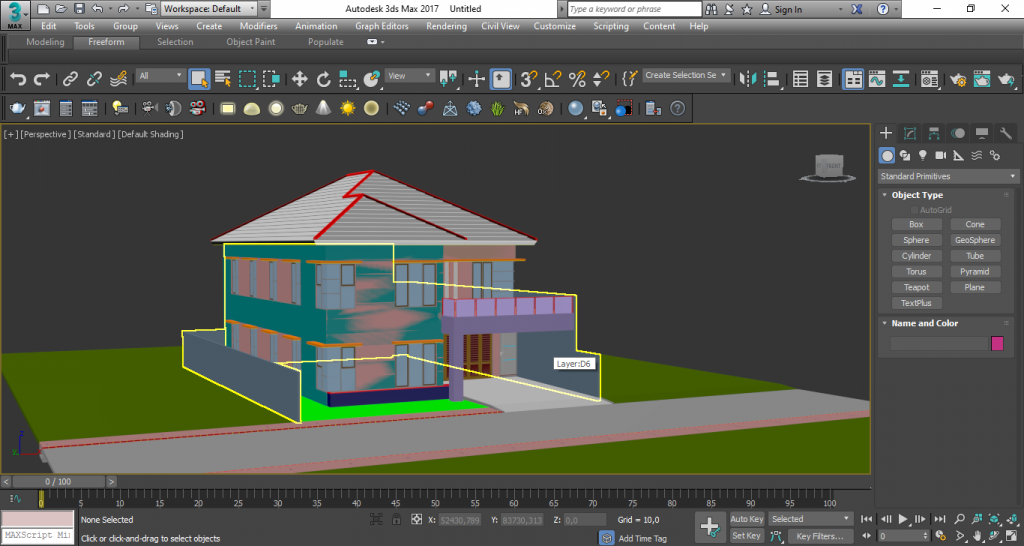Toggle the Selection Lock icon

pyautogui.click(x=396, y=520)
